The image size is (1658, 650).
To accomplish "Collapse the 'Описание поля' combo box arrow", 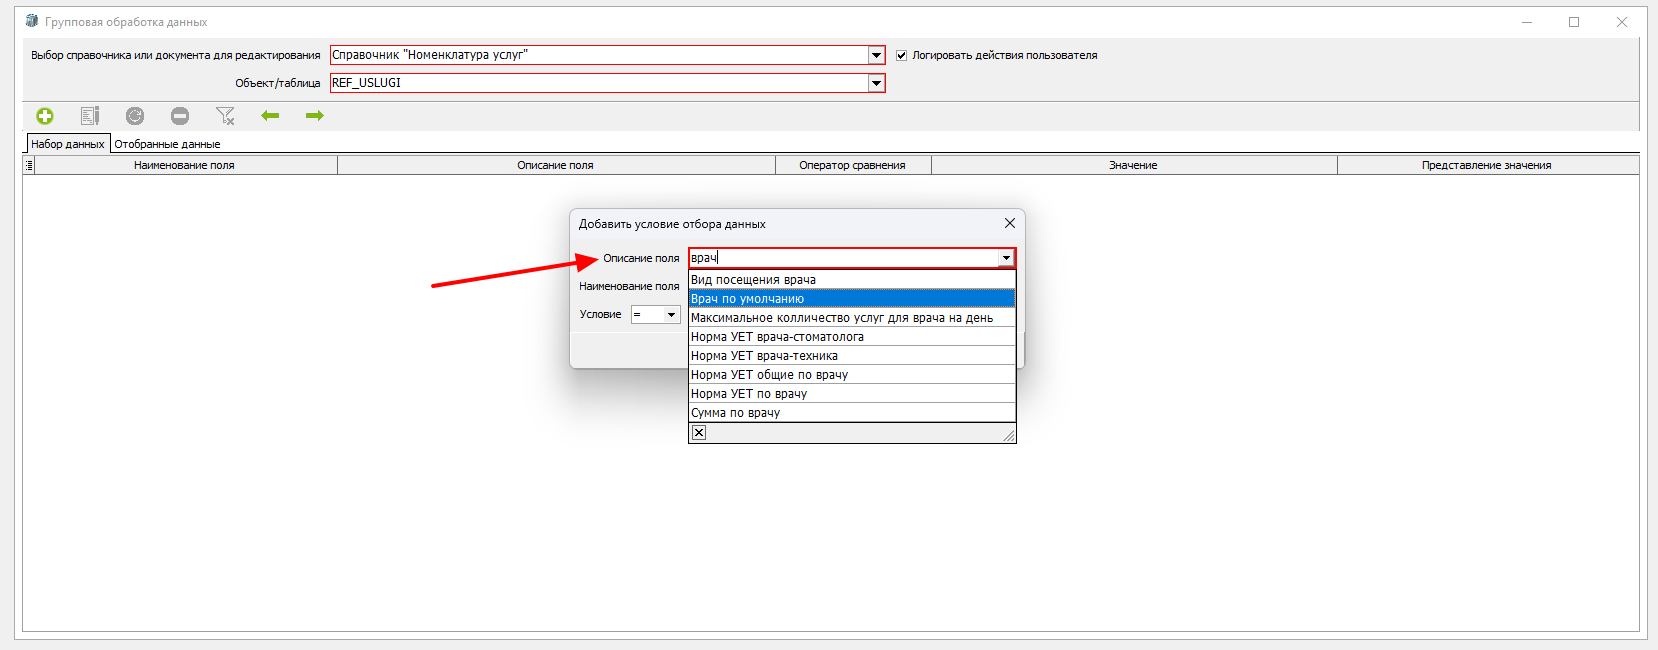I will 1006,258.
